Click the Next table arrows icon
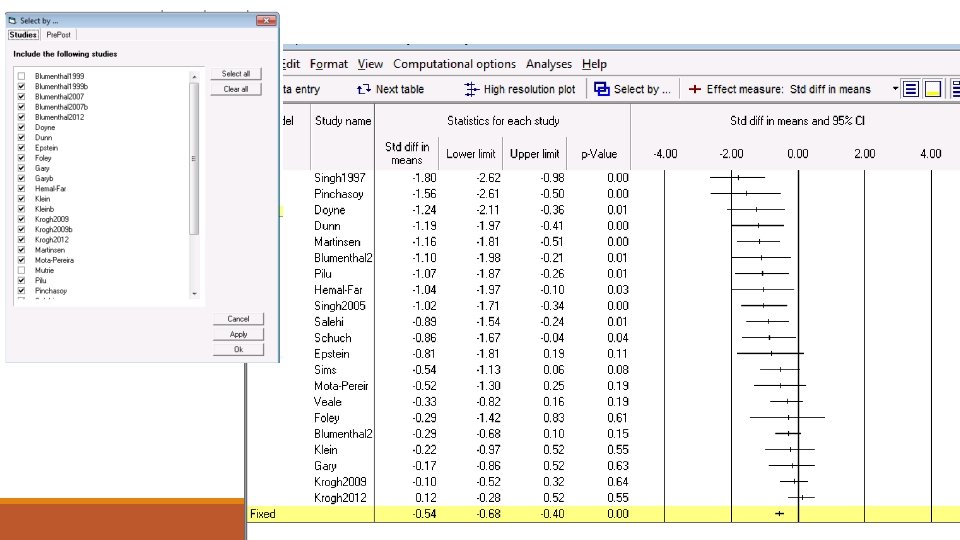Screen dimensions: 960x540 pos(364,89)
